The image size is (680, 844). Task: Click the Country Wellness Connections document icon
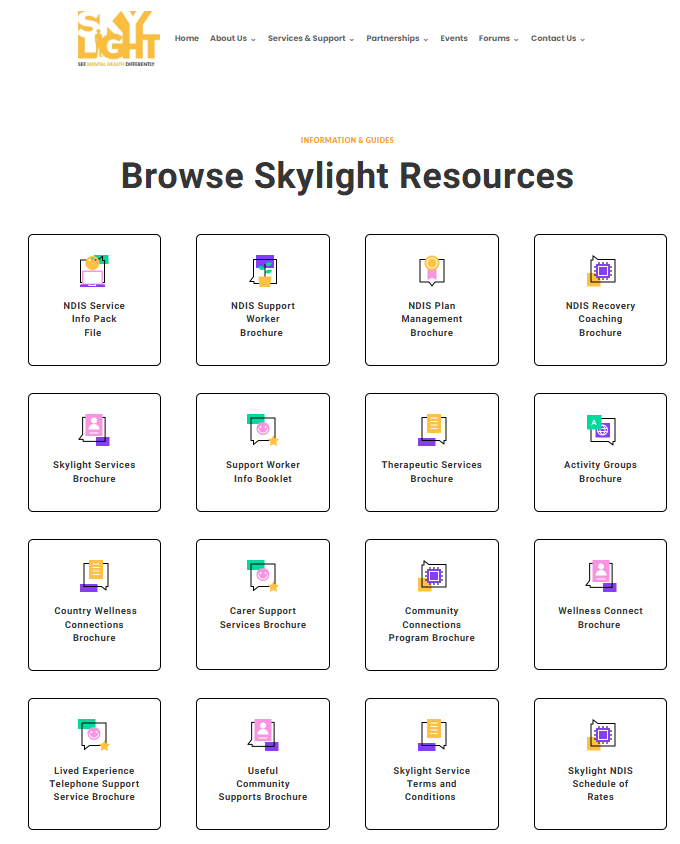click(94, 575)
